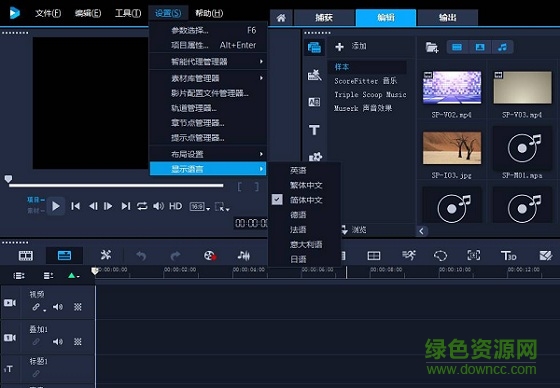Open the Media library panel icon

point(314,47)
